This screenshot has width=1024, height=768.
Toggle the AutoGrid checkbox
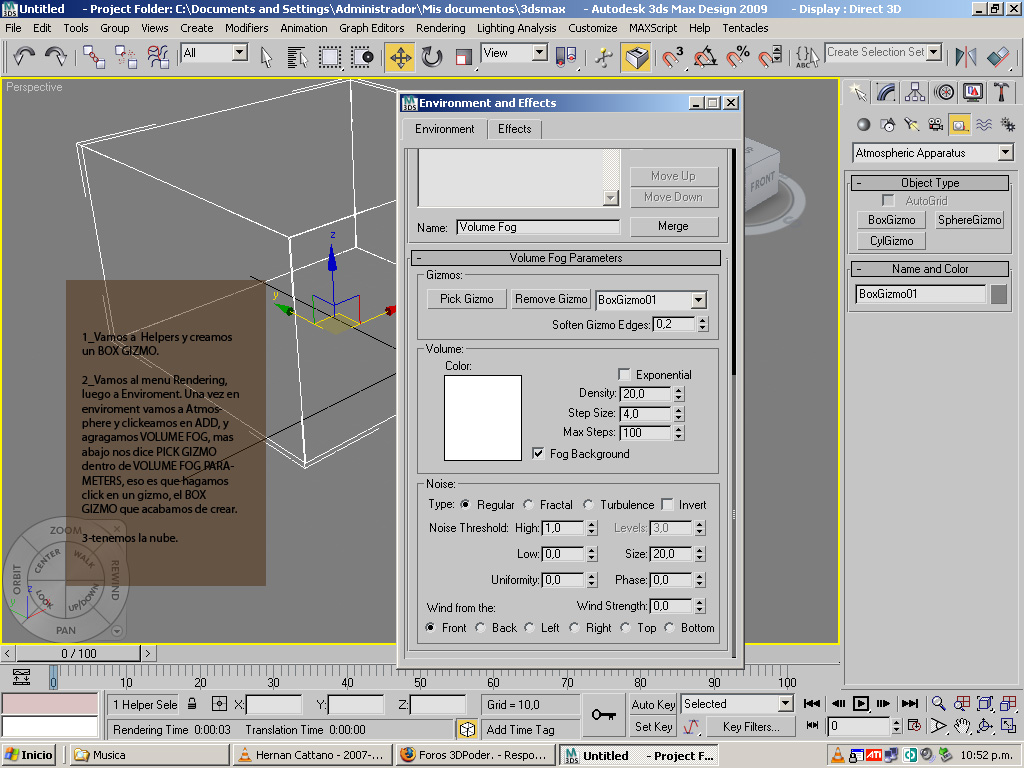[888, 200]
